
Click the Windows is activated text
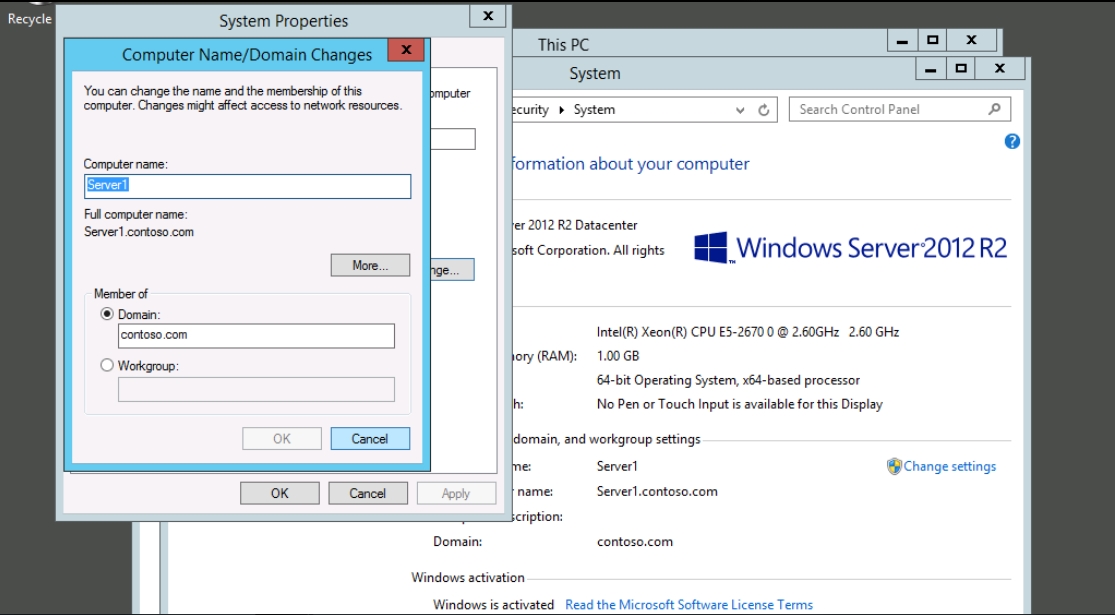494,605
